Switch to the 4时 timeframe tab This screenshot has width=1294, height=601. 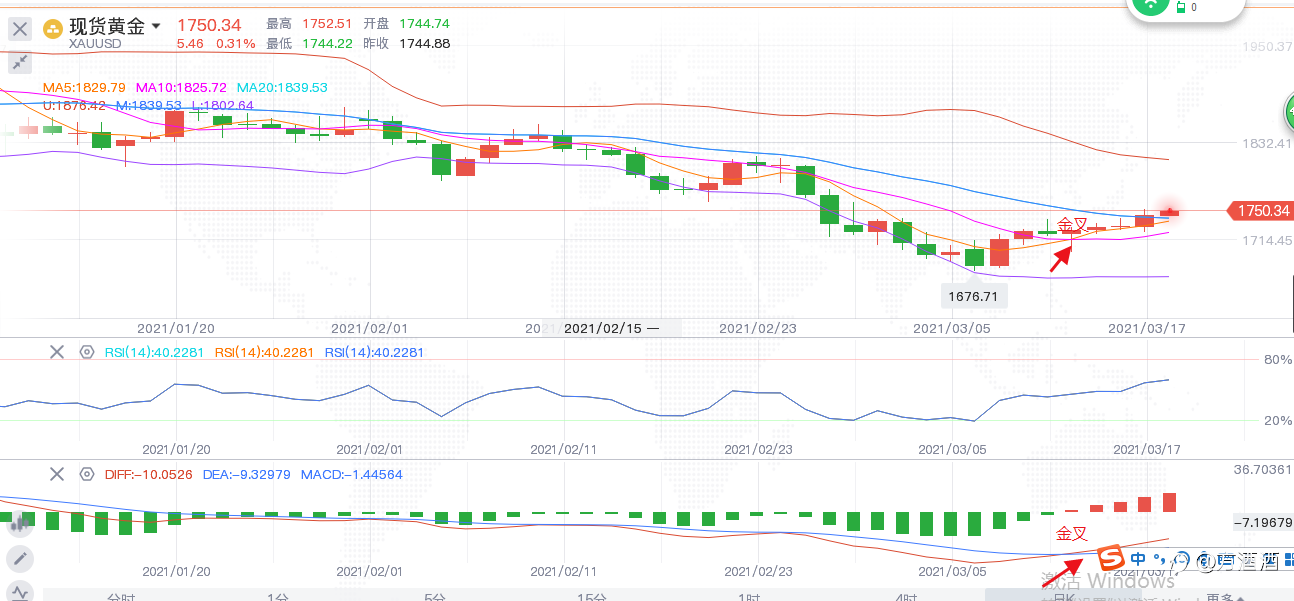pyautogui.click(x=906, y=596)
